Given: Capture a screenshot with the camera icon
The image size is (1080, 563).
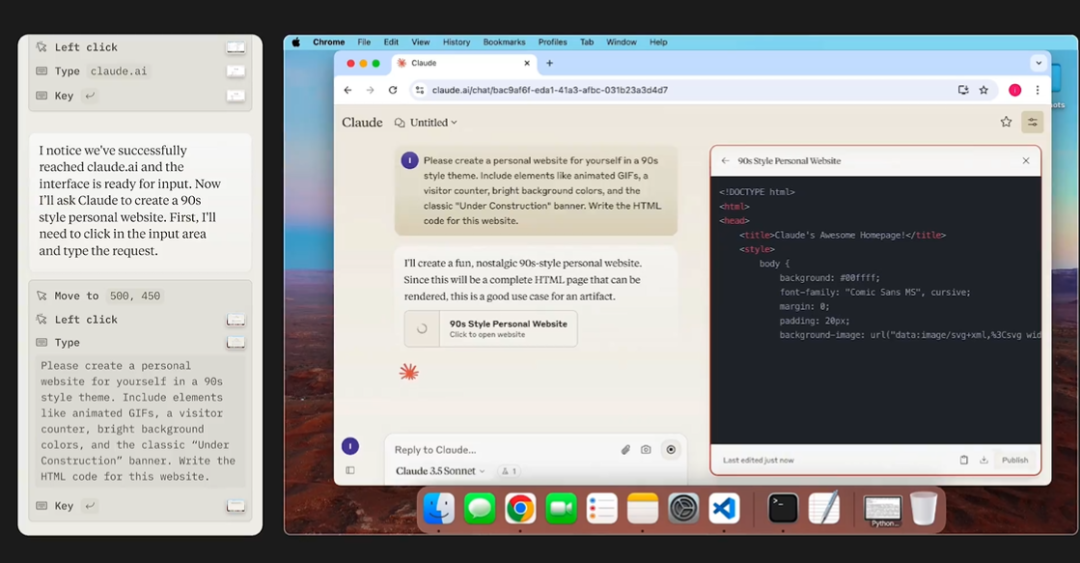Looking at the screenshot, I should point(645,449).
